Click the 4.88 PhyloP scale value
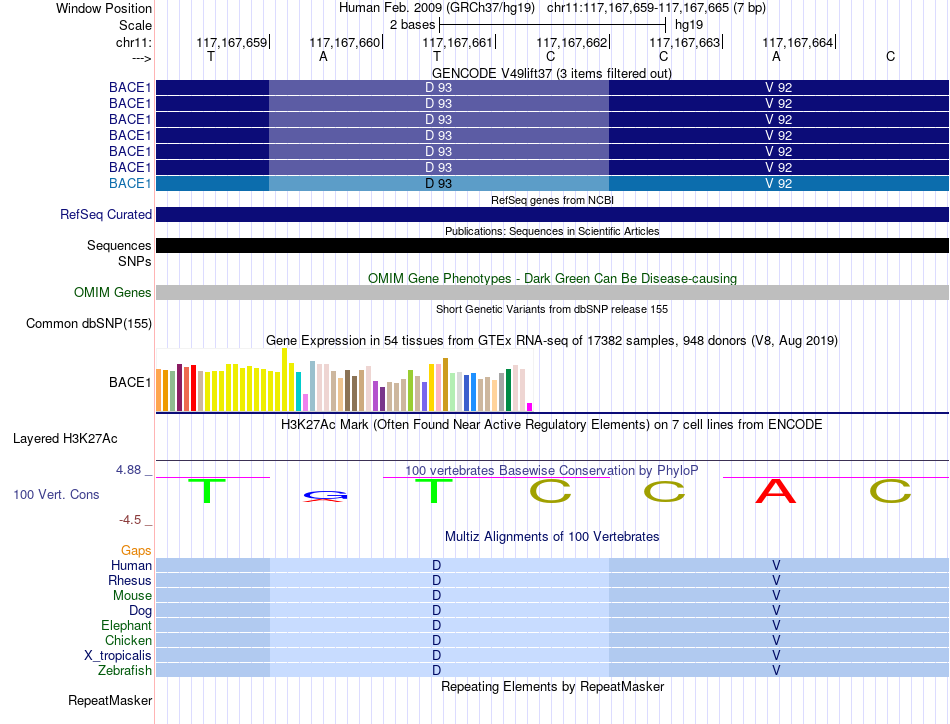 [128, 470]
